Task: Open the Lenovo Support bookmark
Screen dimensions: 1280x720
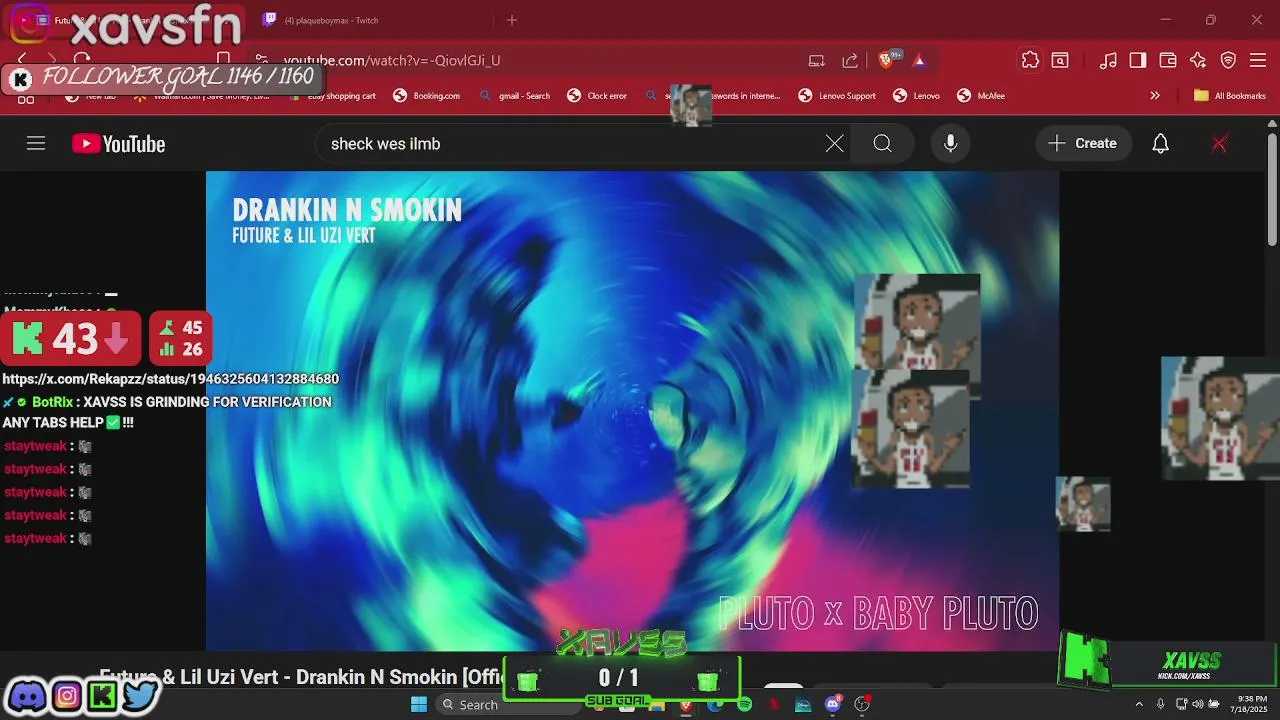Action: point(836,96)
